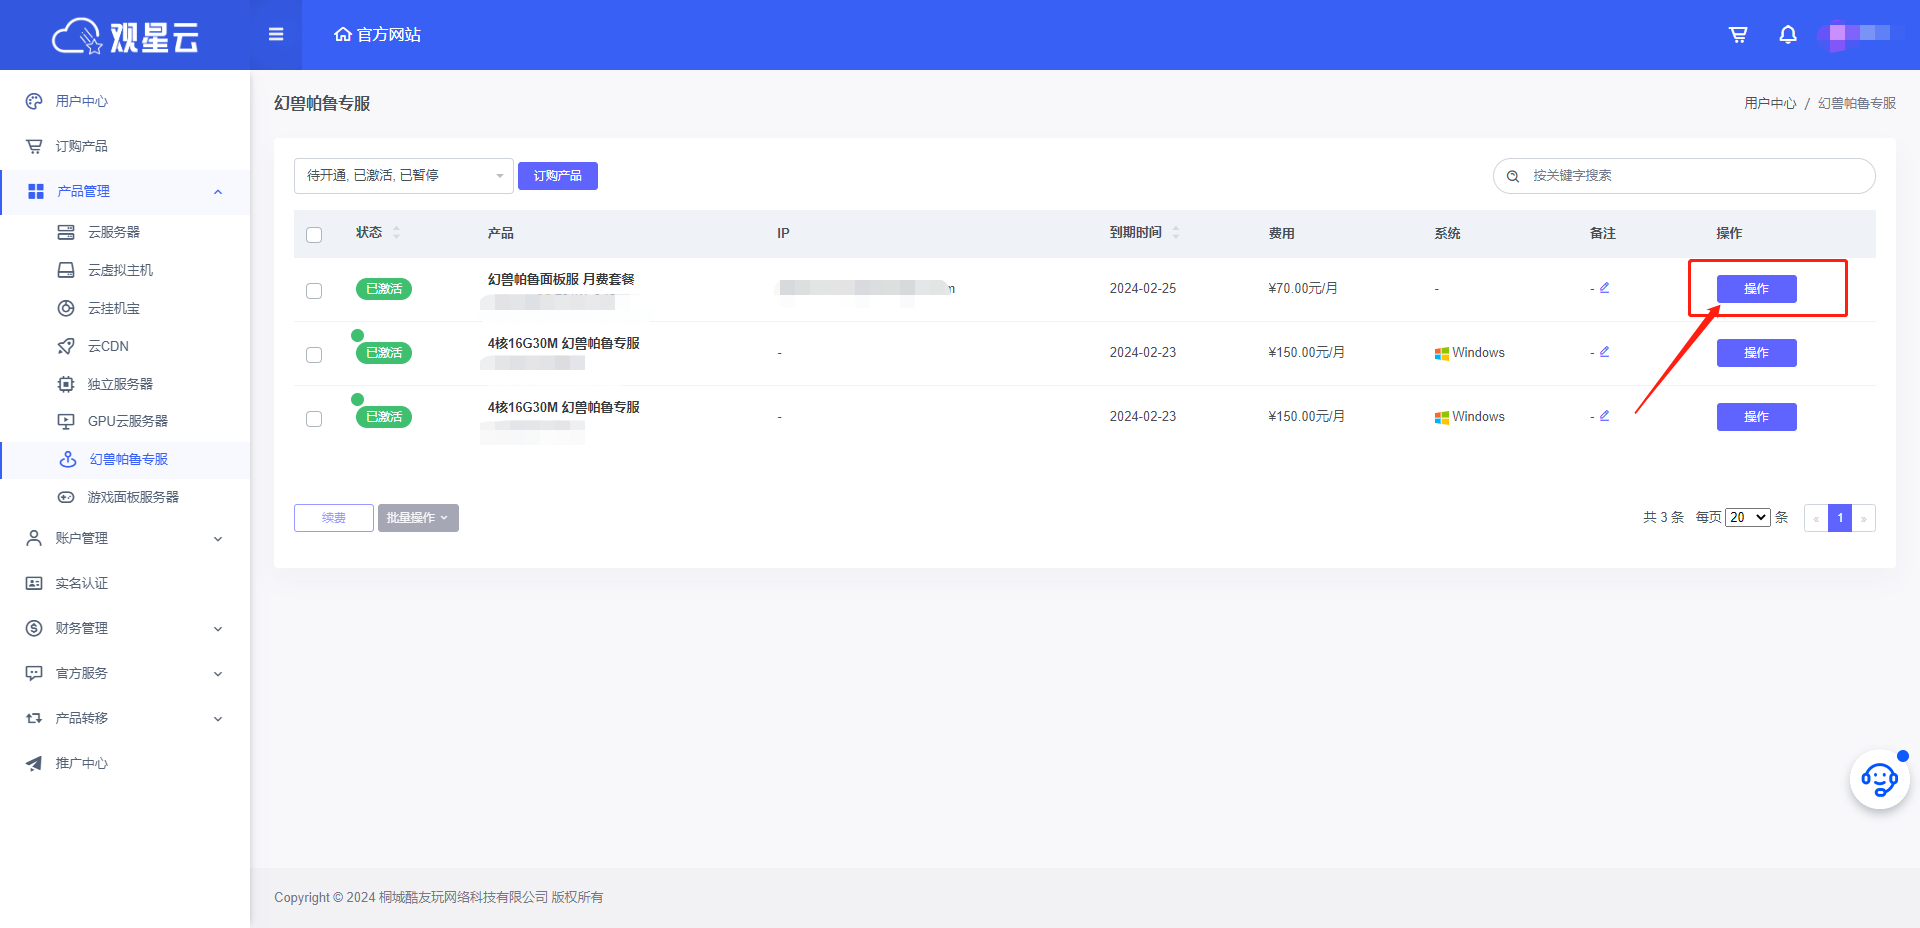Click the 云挂机宝 icon
Viewport: 1920px width, 928px height.
click(66, 308)
